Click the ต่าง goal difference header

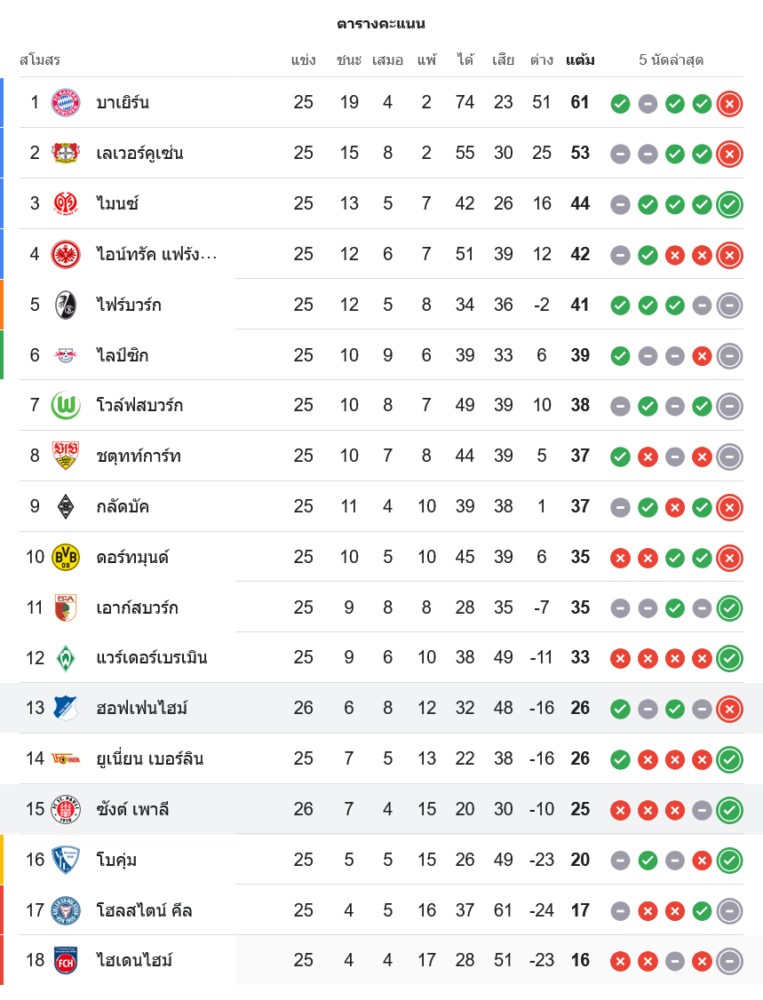542,60
